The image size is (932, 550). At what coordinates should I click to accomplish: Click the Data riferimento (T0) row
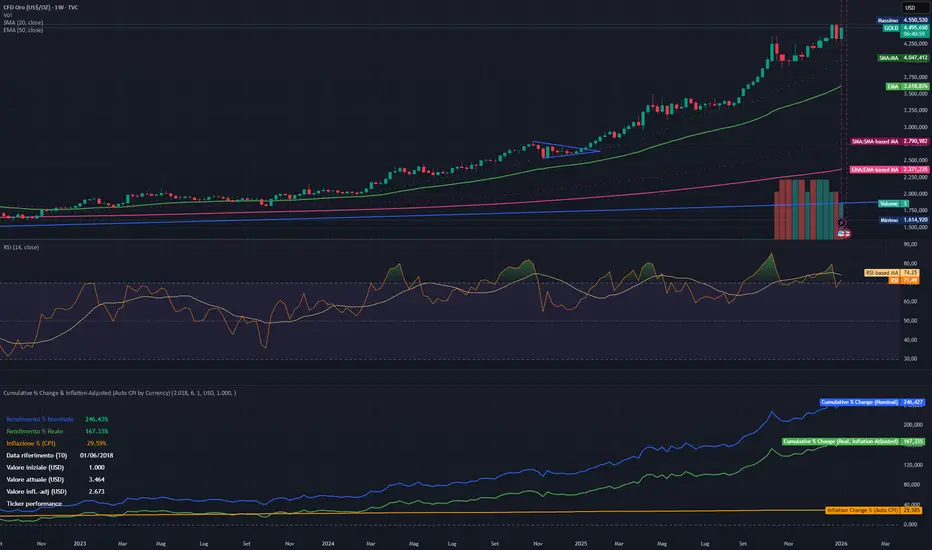click(x=60, y=455)
